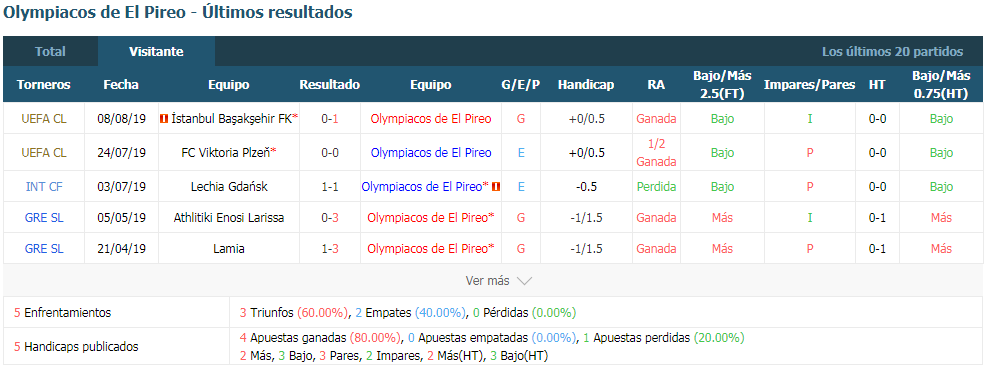989x368 pixels.
Task: Click the Los últimos 20 partidos label
Action: pos(892,52)
